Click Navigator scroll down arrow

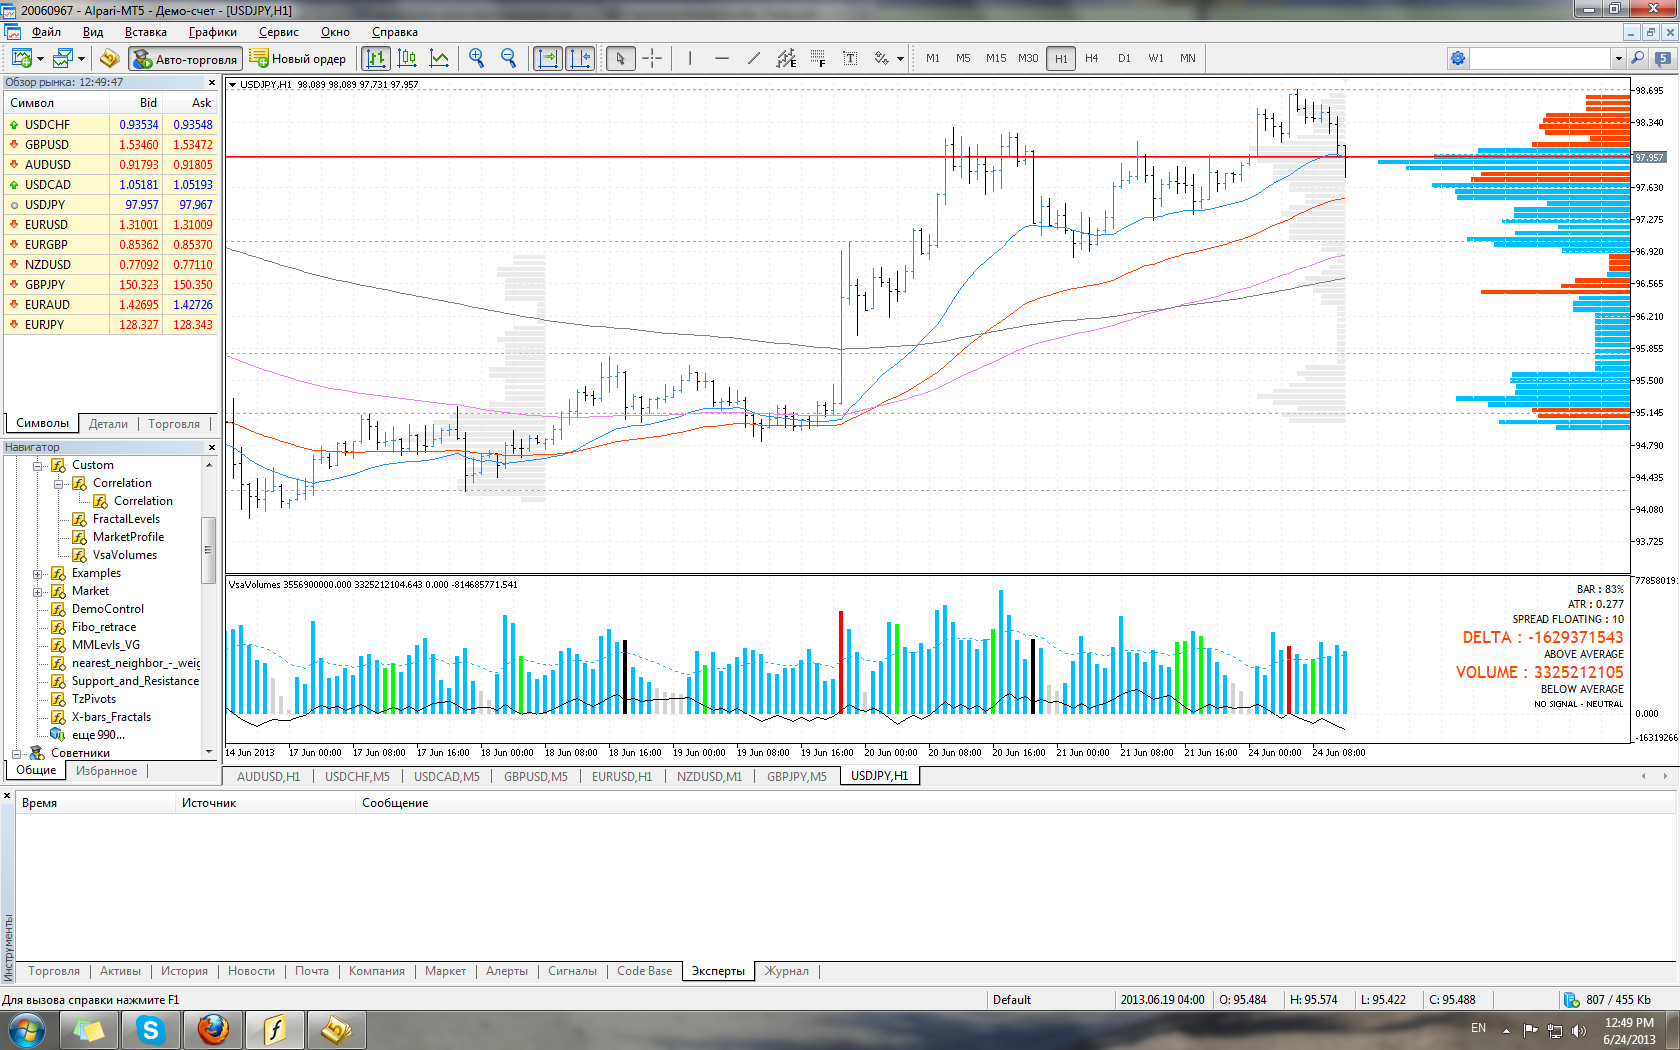click(208, 752)
